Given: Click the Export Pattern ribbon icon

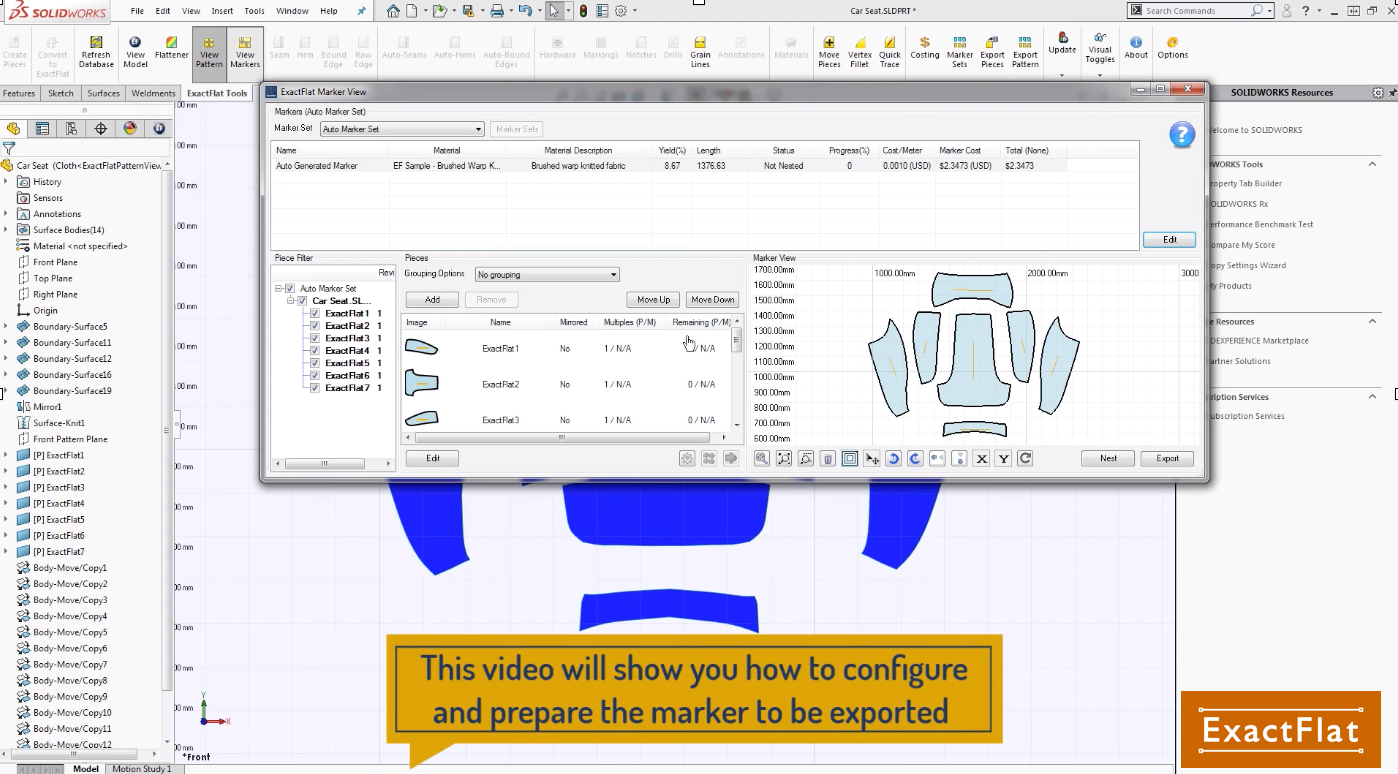Looking at the screenshot, I should 1025,52.
